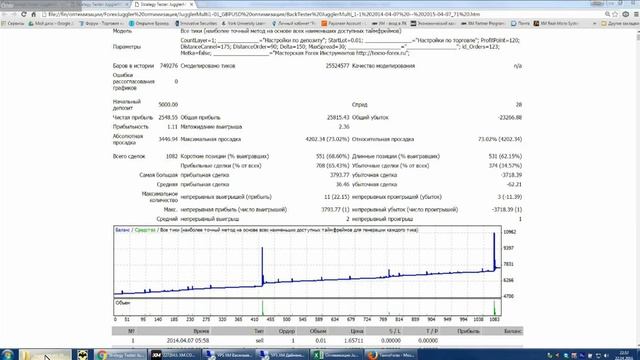Click the gross loss value -23266.88
This screenshot has width=640, height=360.
click(510, 118)
